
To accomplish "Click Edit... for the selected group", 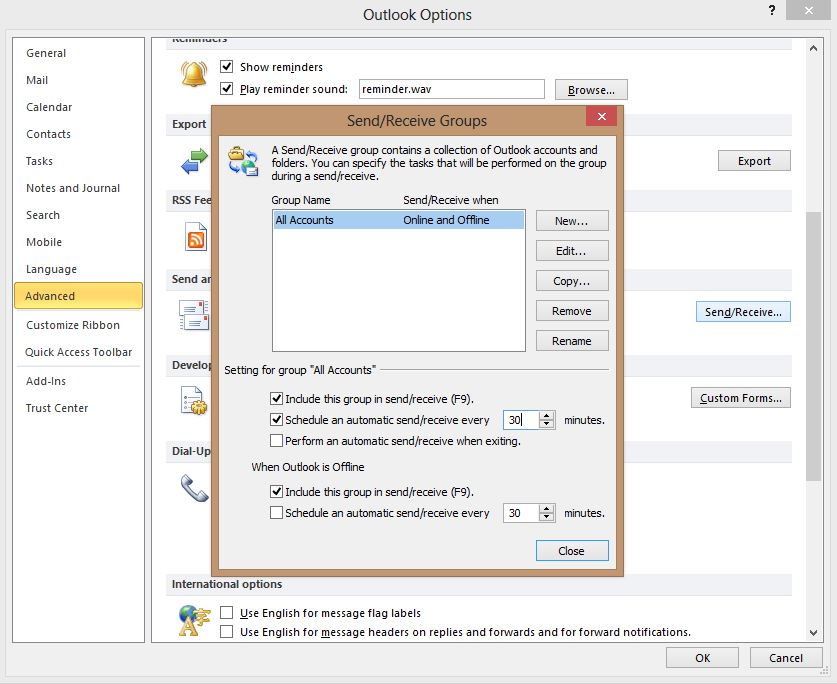I will (x=572, y=250).
